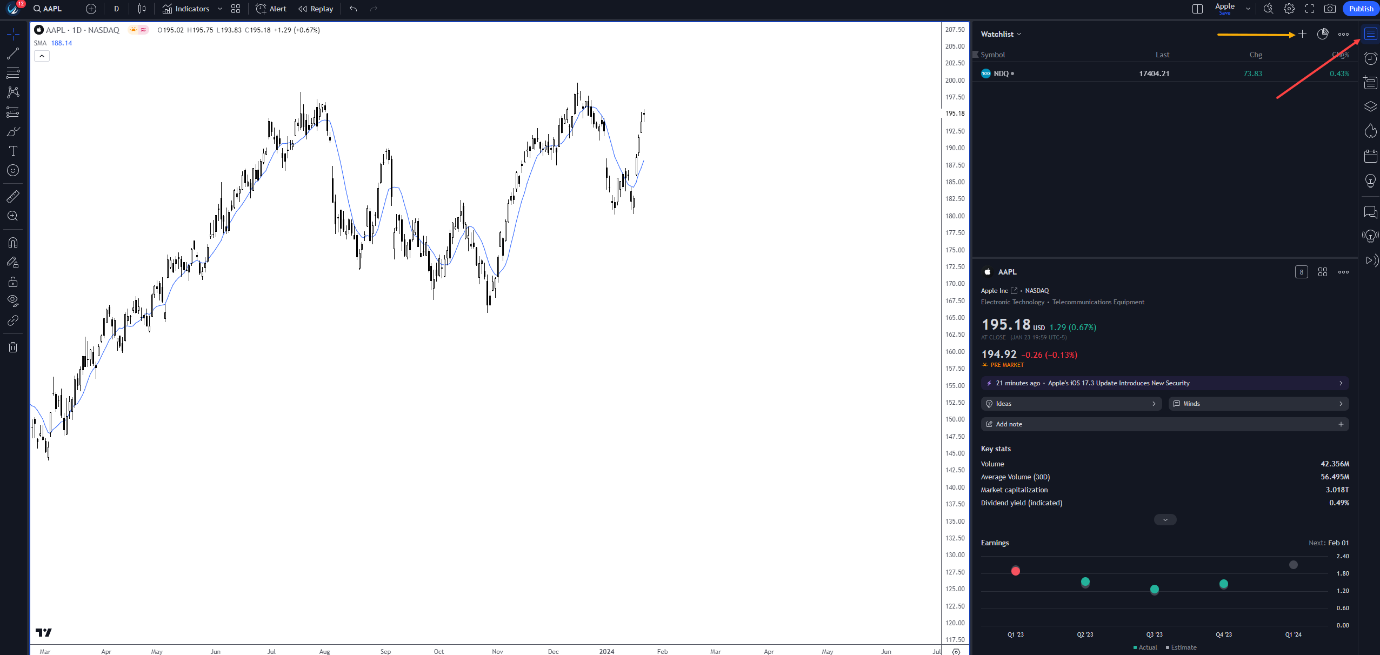The height and width of the screenshot is (655, 1380).
Task: Toggle the watchlist panel sidebar button
Action: click(x=1370, y=34)
